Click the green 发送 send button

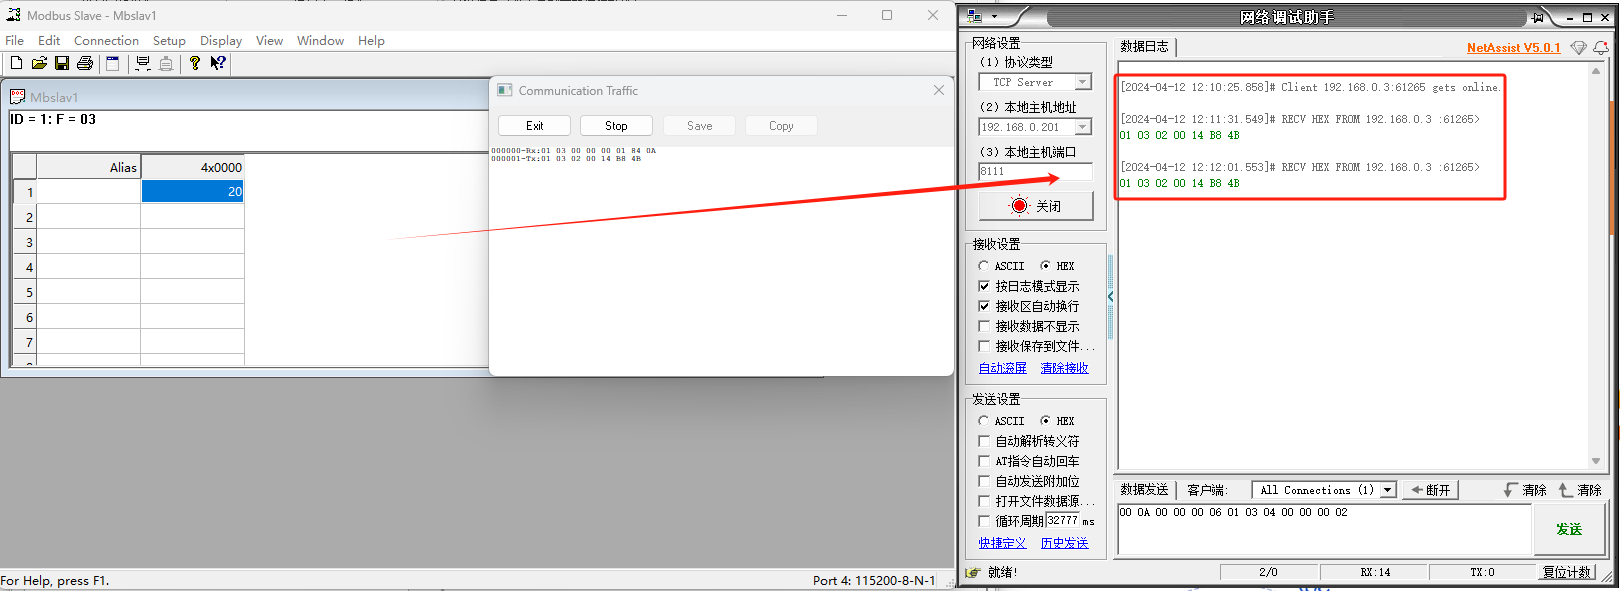coord(1568,529)
